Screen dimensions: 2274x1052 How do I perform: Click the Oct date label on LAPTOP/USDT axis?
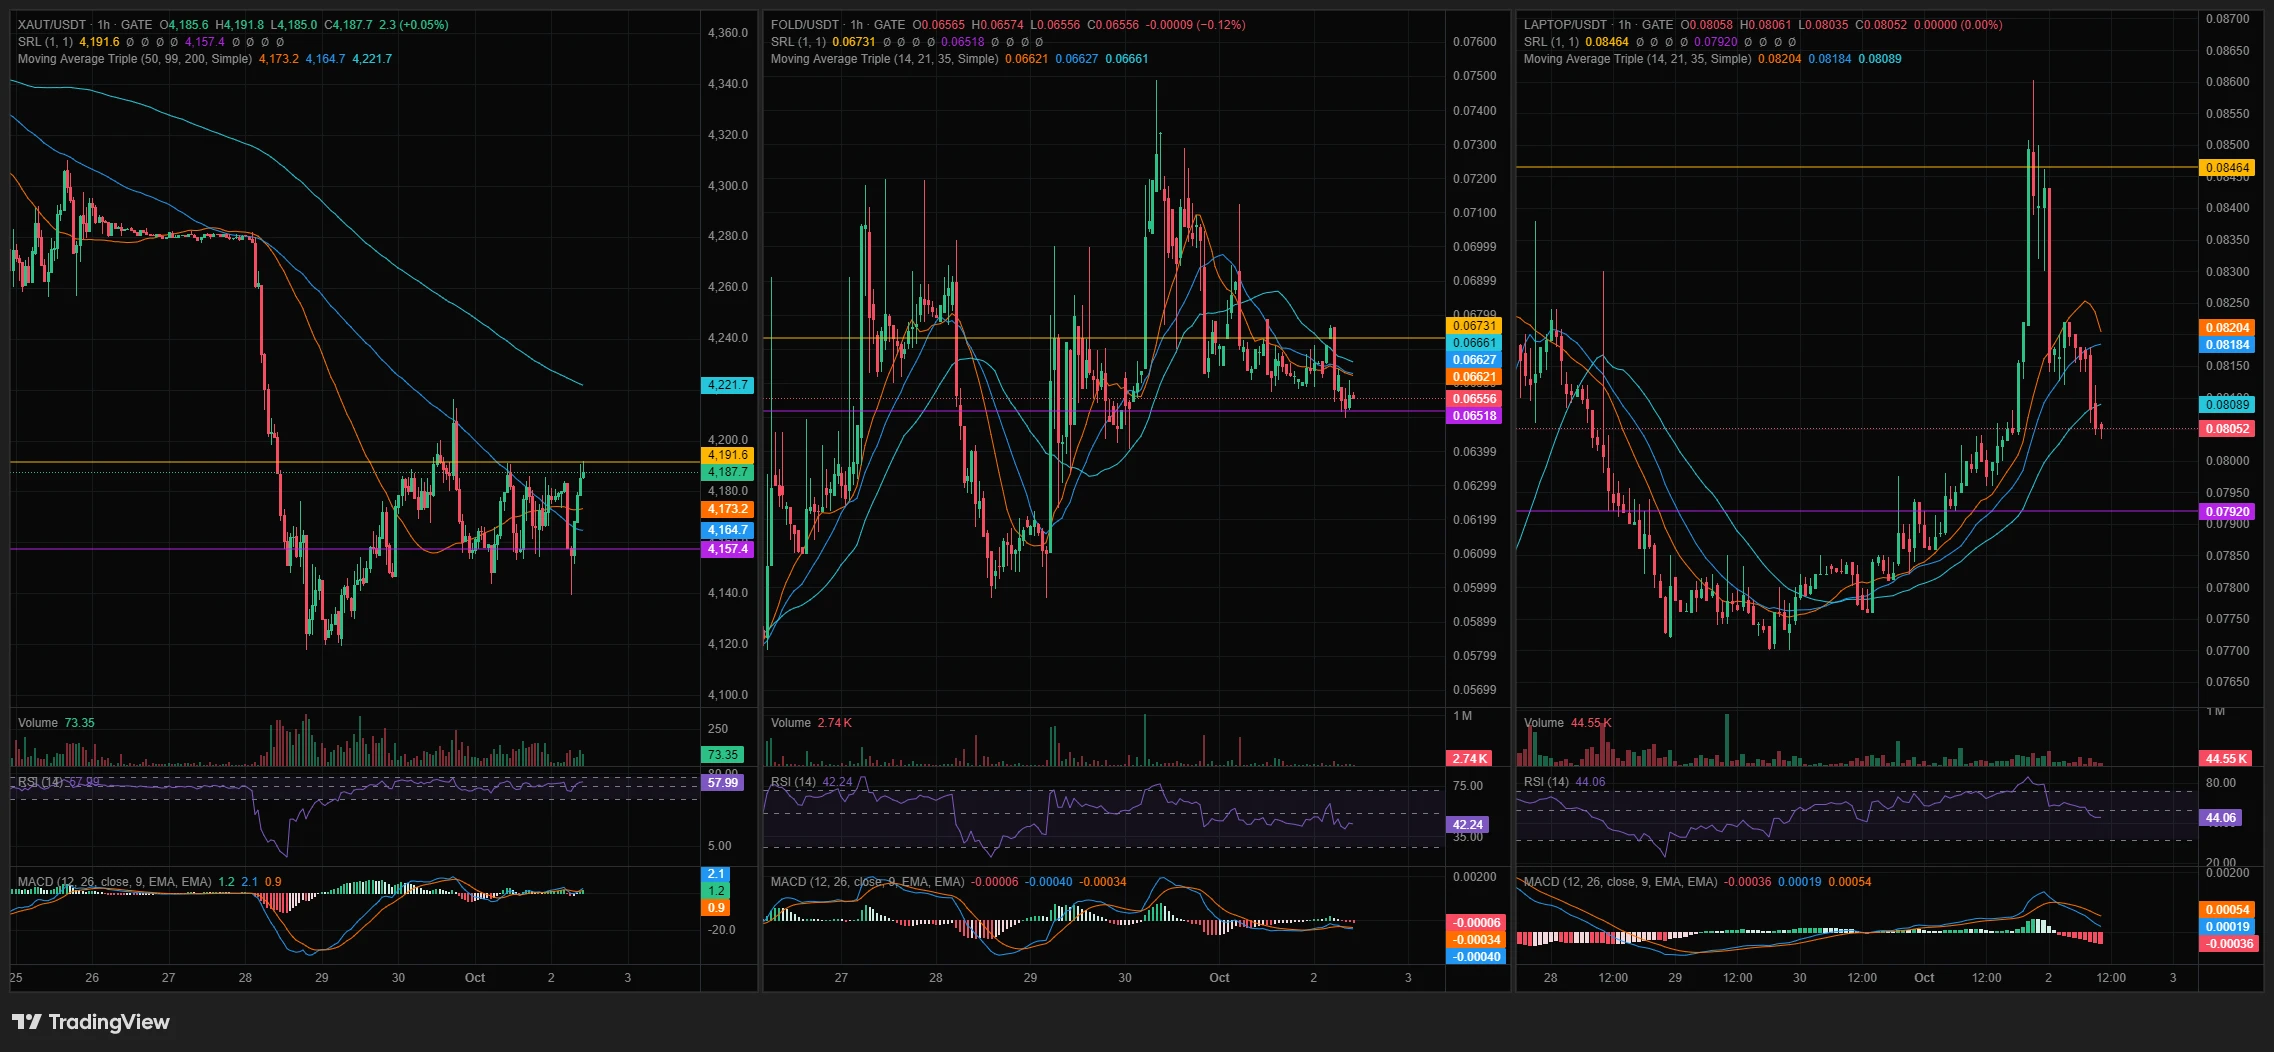(1924, 978)
